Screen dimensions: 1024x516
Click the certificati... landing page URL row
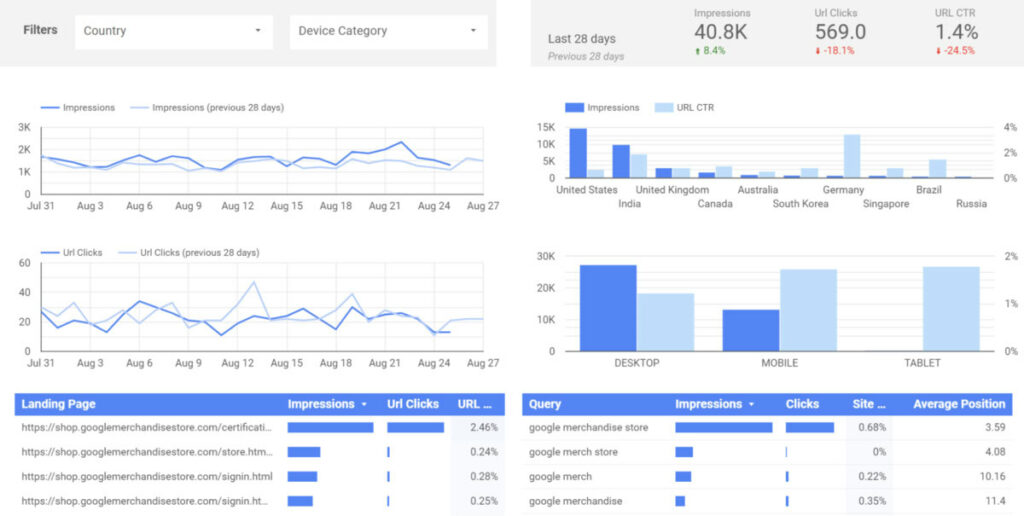tap(146, 427)
